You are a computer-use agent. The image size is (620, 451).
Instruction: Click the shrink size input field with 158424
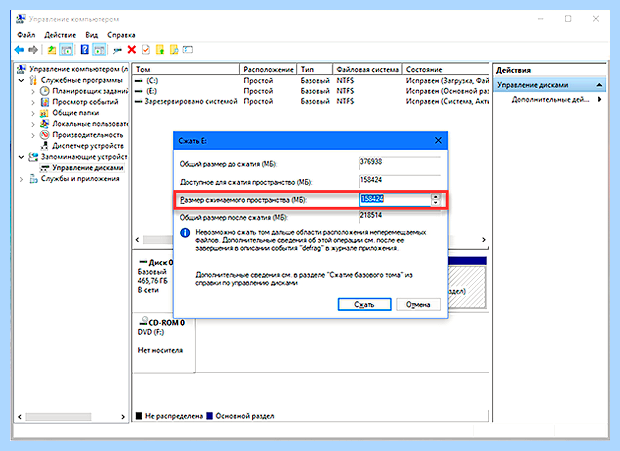click(394, 200)
